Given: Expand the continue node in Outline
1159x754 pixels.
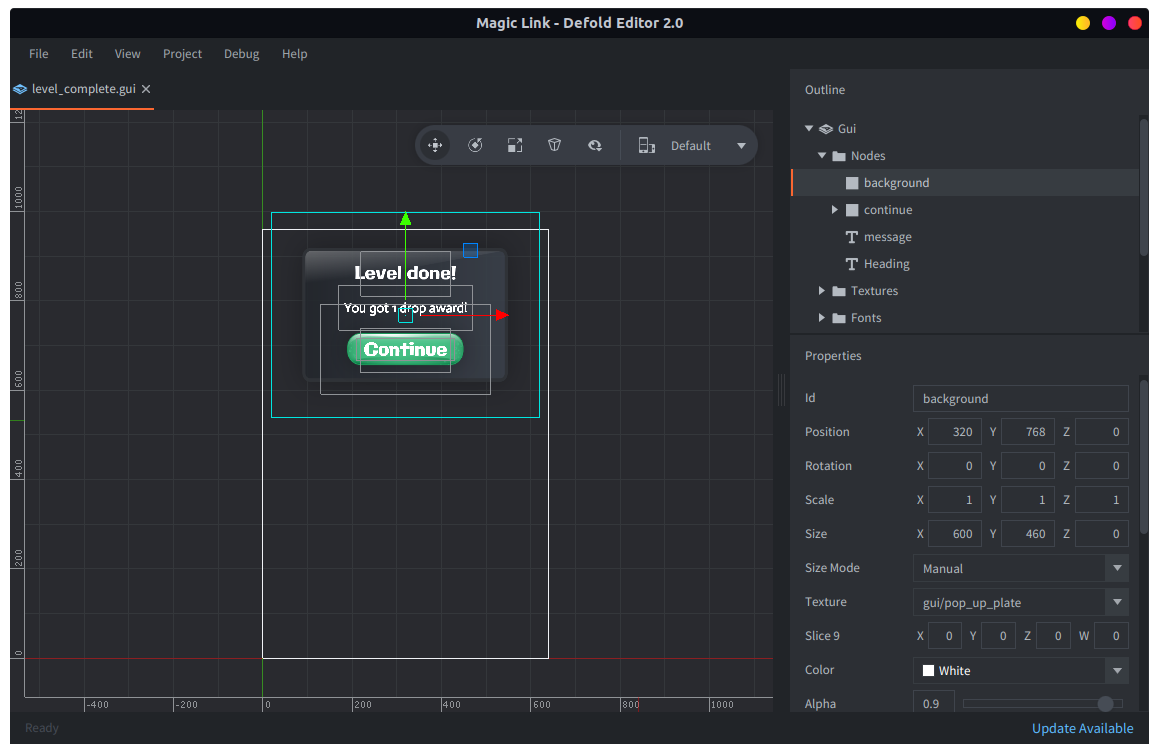Looking at the screenshot, I should [x=835, y=210].
